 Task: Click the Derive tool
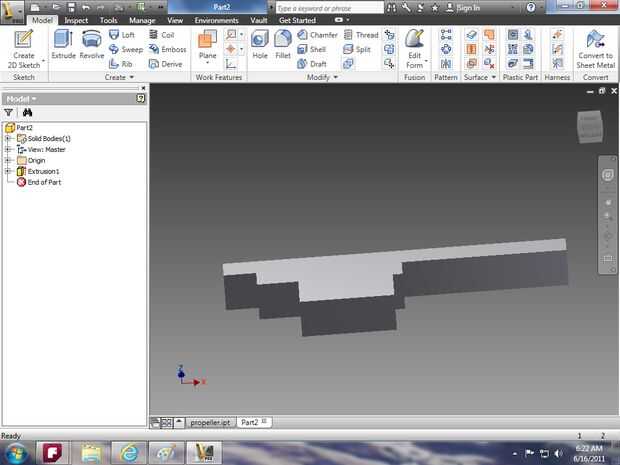(x=165, y=64)
